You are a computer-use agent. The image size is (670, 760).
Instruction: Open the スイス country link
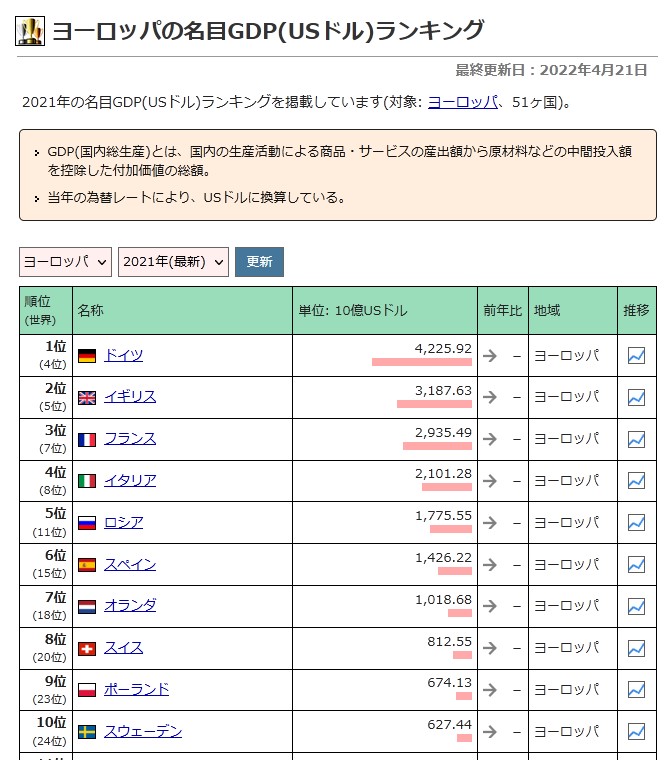123,648
